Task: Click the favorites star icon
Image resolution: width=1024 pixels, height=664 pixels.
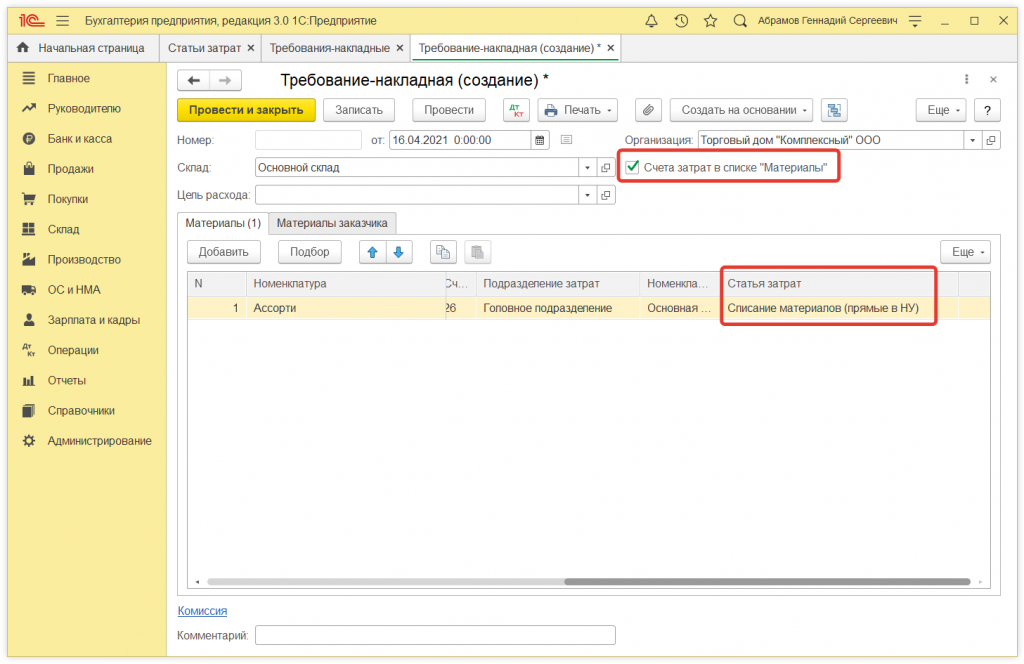Action: [710, 20]
